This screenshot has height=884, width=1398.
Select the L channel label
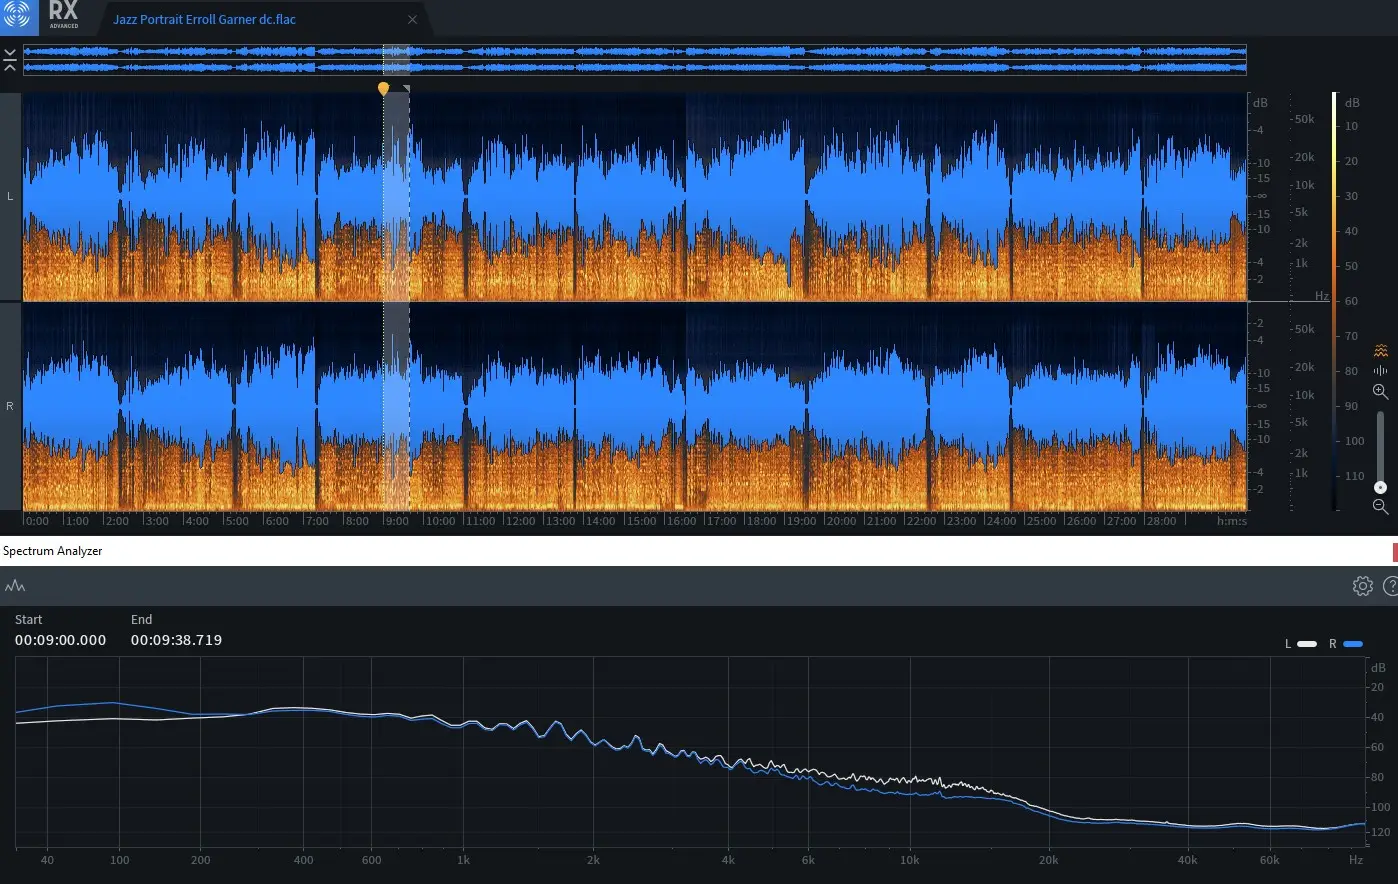[x=10, y=196]
